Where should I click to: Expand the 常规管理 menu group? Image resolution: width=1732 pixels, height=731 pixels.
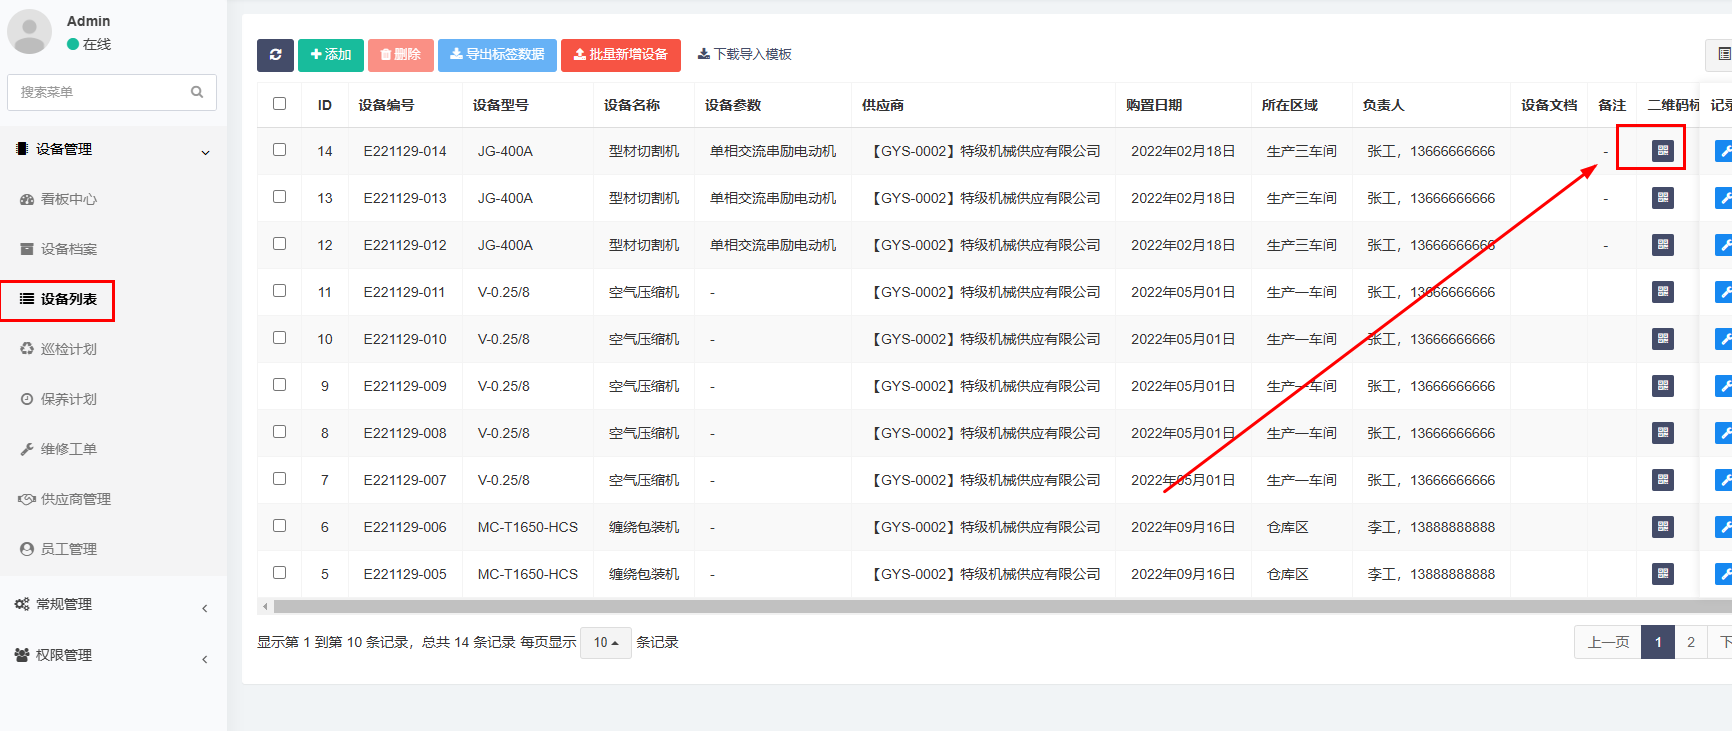click(x=113, y=605)
